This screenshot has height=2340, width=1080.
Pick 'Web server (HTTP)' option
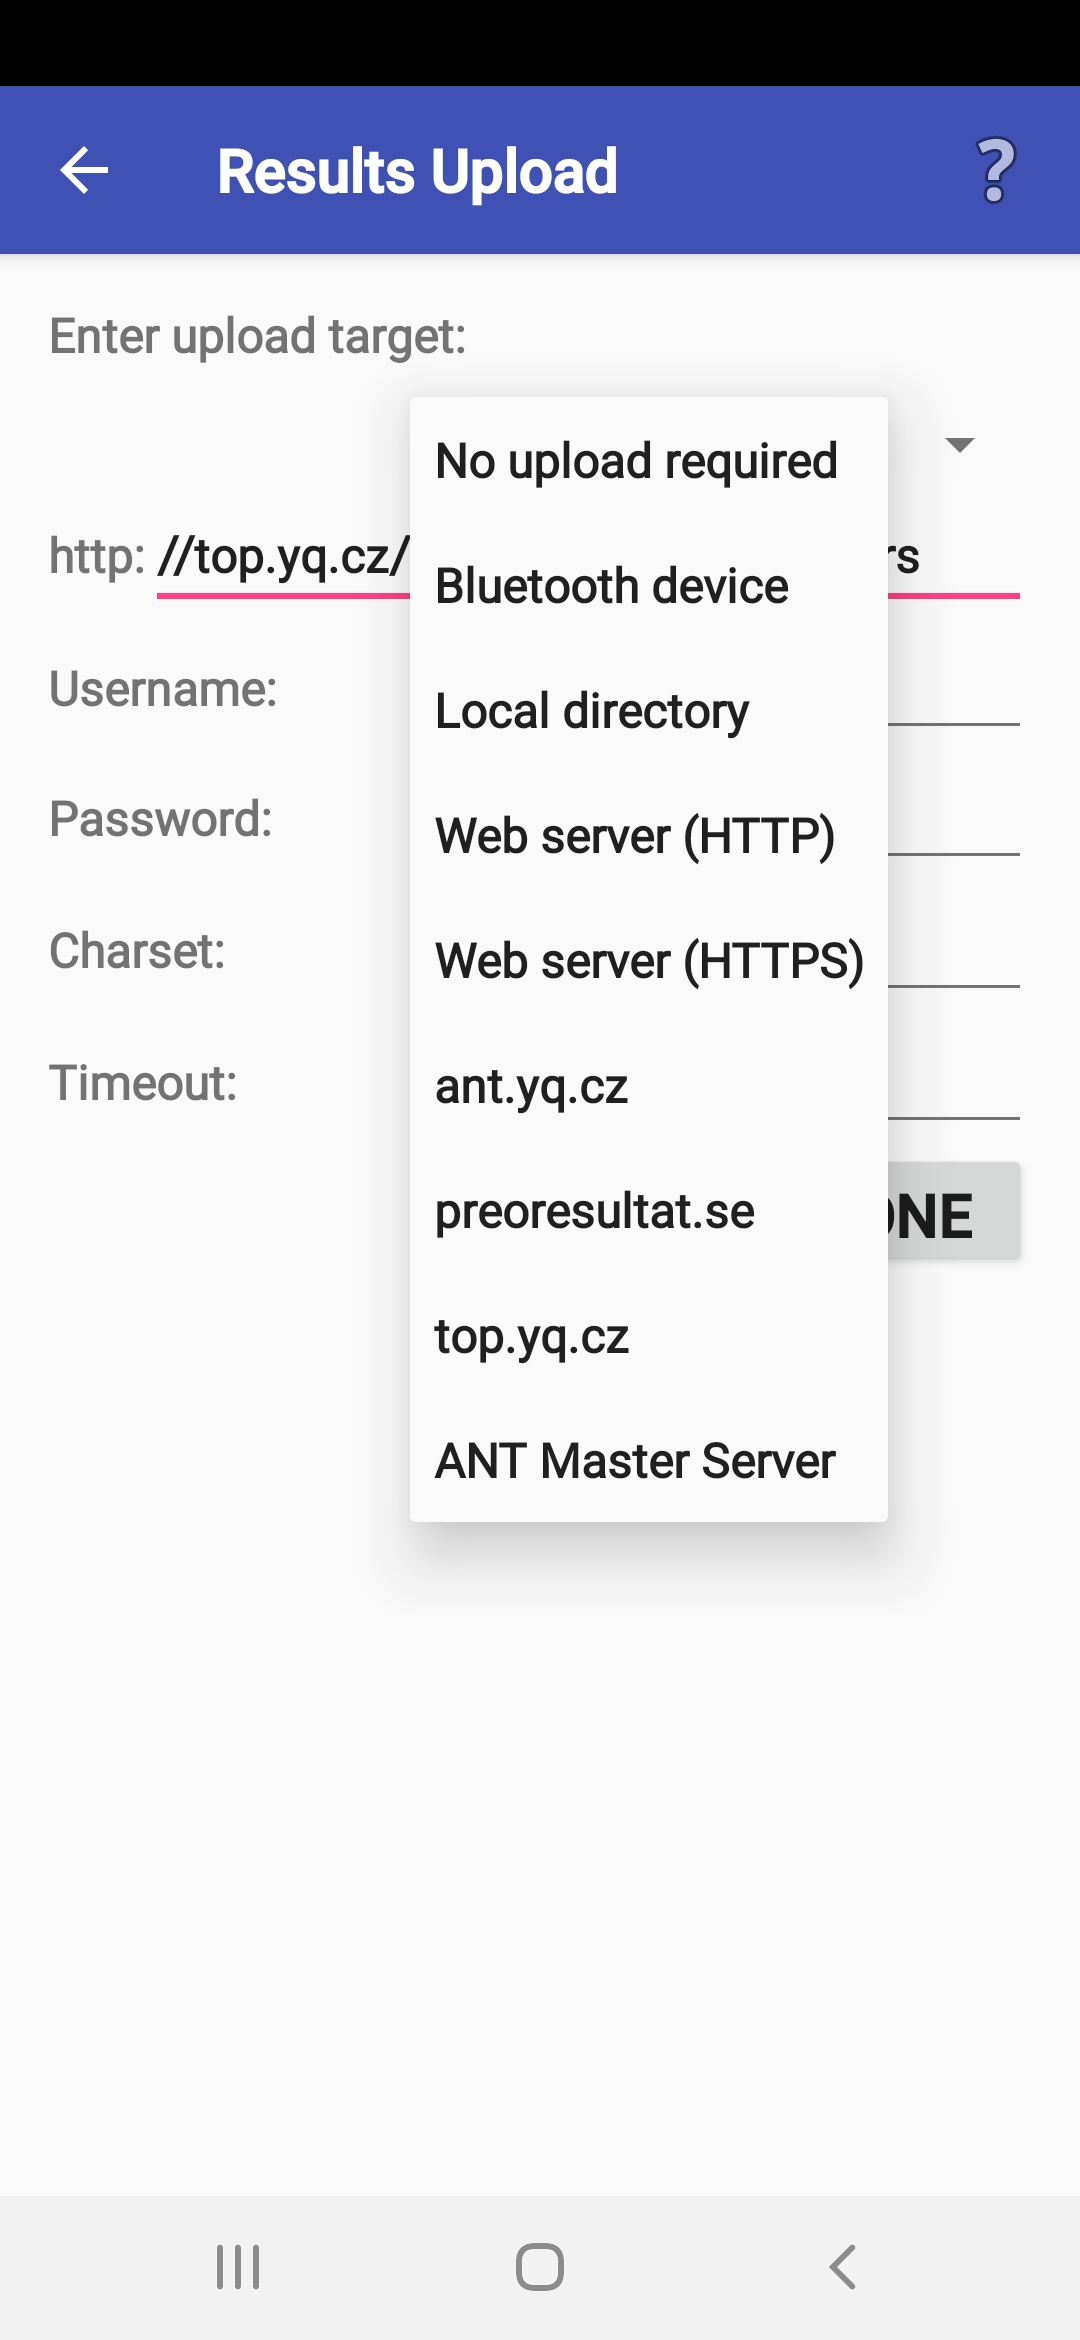[649, 836]
